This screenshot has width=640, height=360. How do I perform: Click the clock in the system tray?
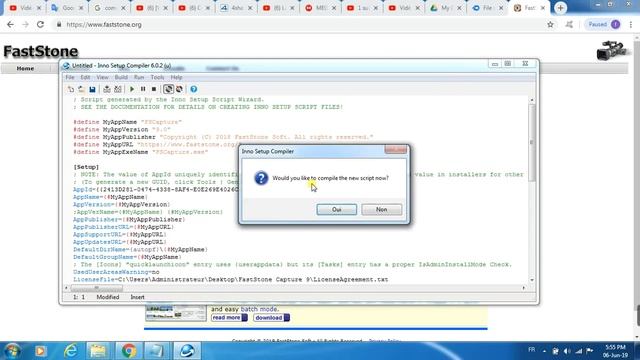pyautogui.click(x=616, y=351)
